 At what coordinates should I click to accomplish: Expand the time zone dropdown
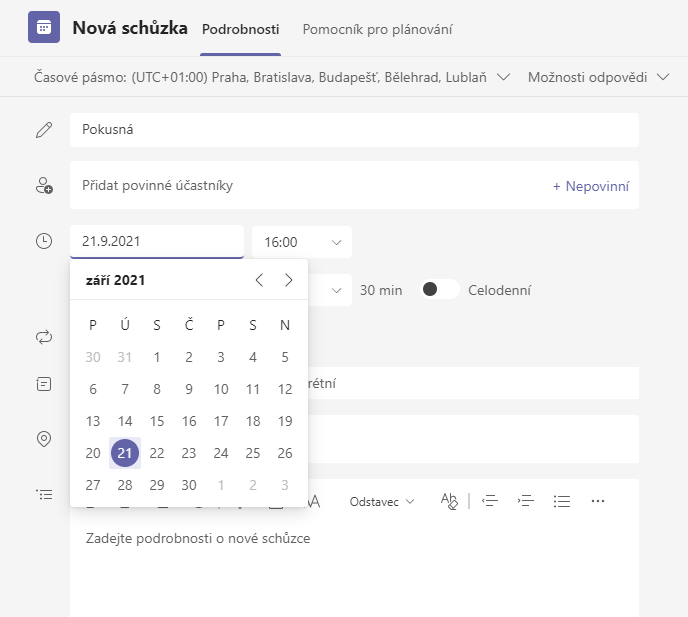click(503, 77)
